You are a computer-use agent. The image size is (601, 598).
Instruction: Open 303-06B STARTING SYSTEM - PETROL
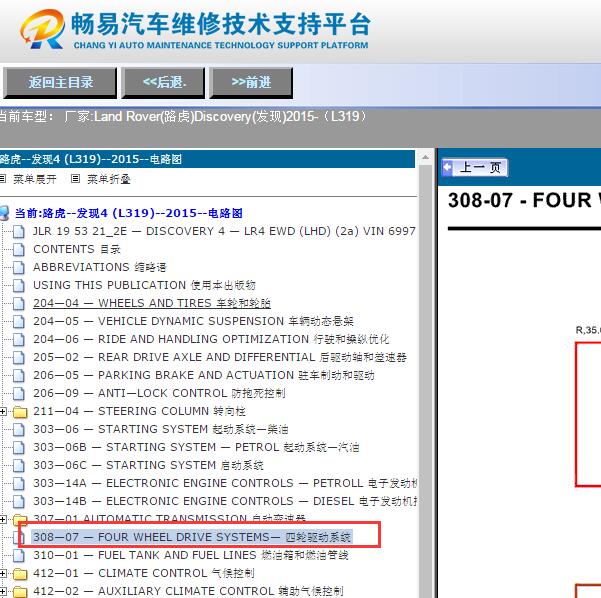(x=196, y=447)
